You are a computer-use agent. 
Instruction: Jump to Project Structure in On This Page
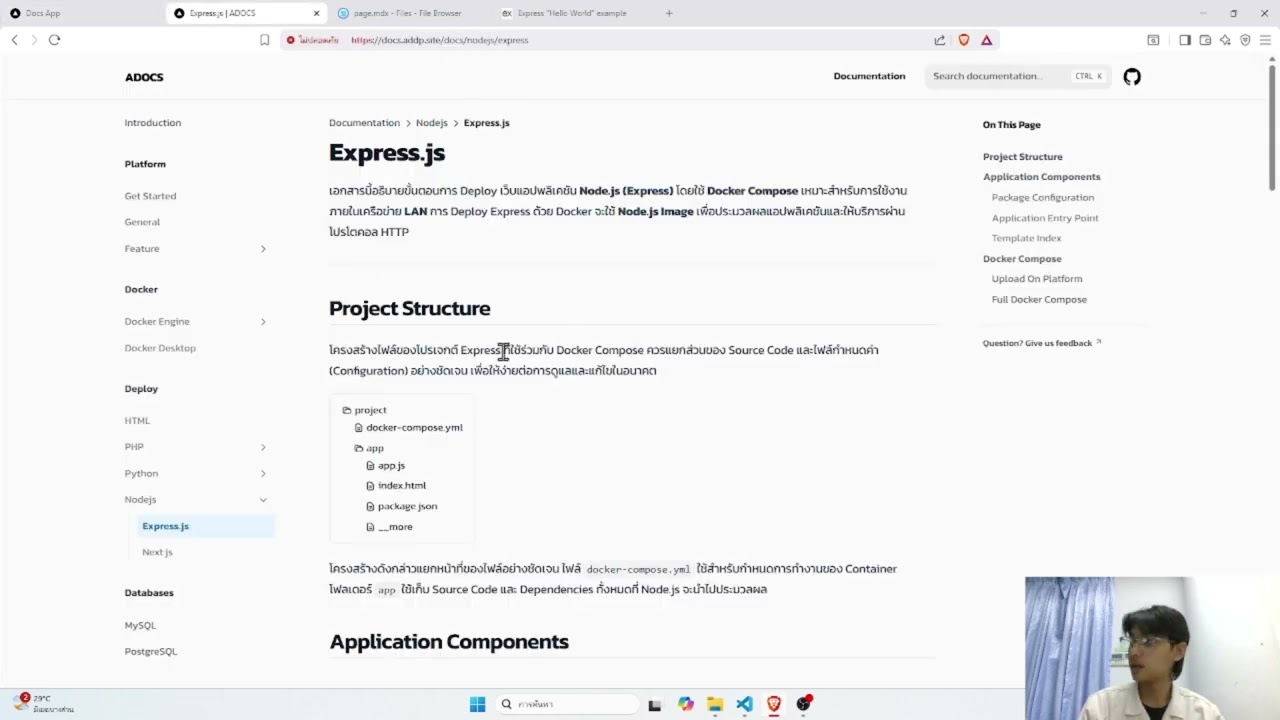[x=1022, y=157]
